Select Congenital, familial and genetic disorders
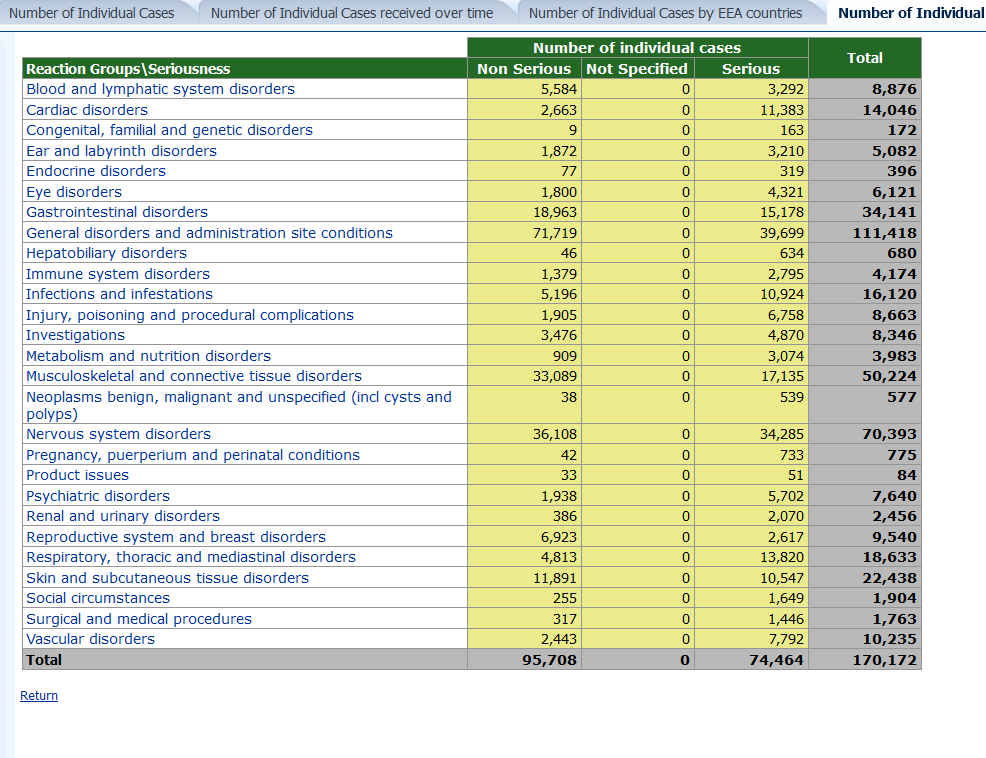 pos(169,130)
